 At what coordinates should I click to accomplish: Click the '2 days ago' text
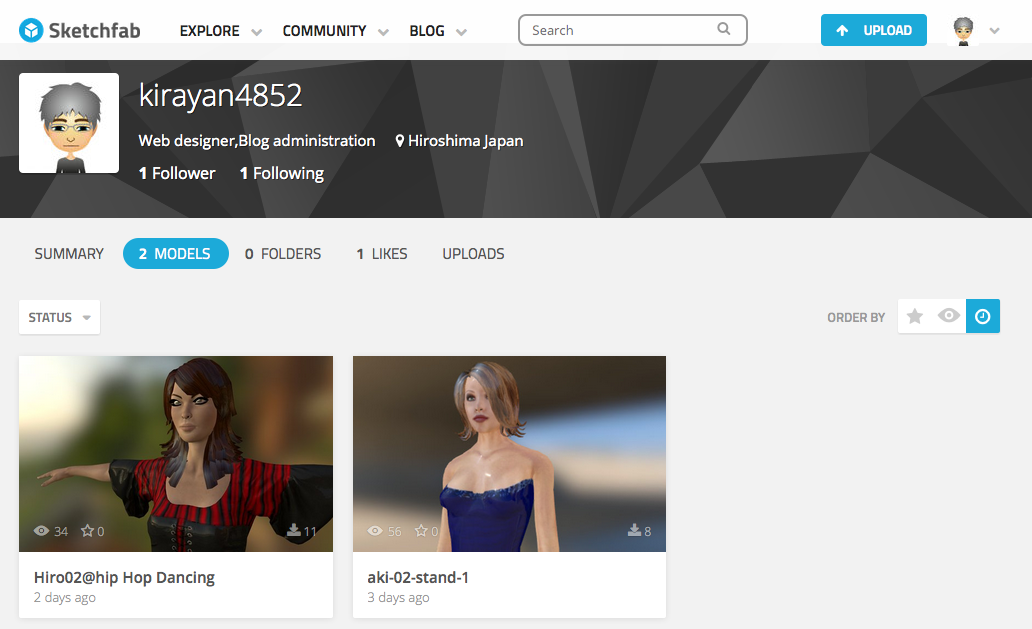click(64, 597)
